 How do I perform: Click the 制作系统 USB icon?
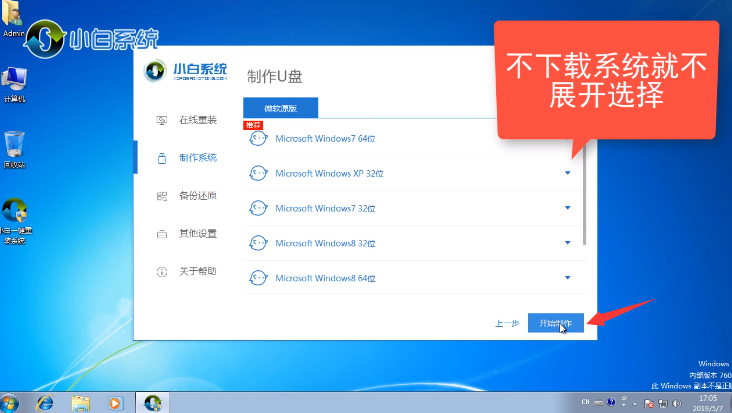(x=162, y=158)
